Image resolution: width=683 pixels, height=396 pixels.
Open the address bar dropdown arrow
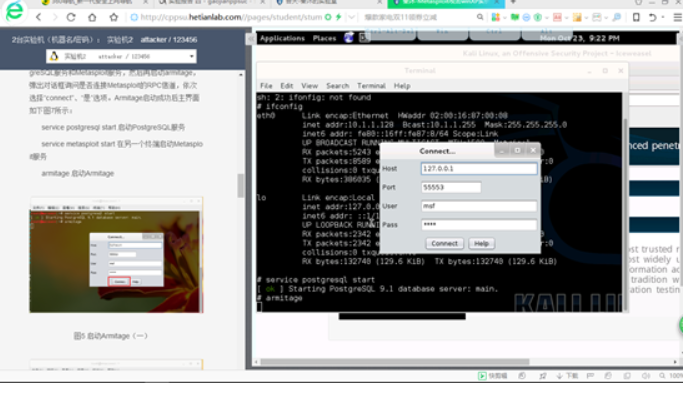pyautogui.click(x=351, y=17)
